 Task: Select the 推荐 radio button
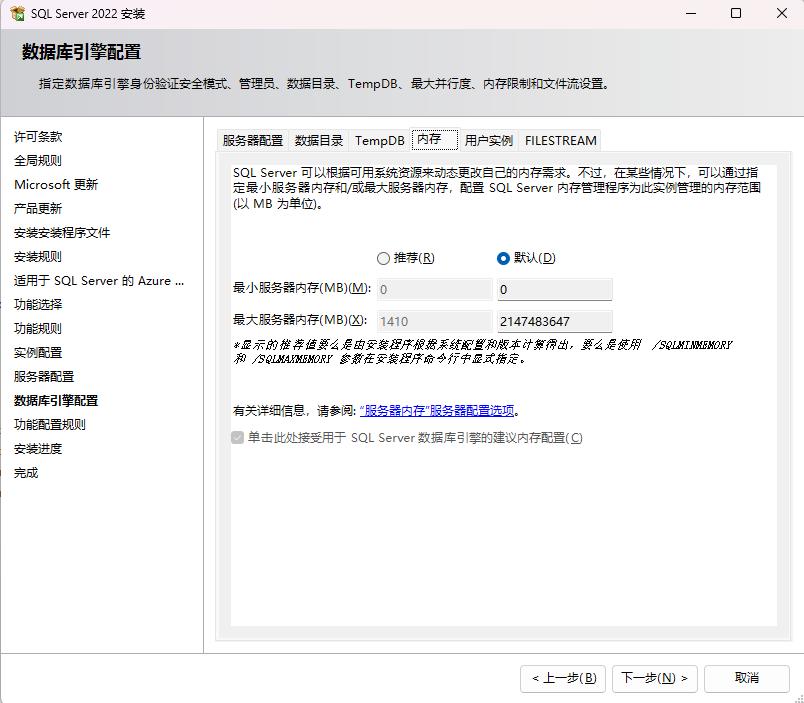point(383,258)
